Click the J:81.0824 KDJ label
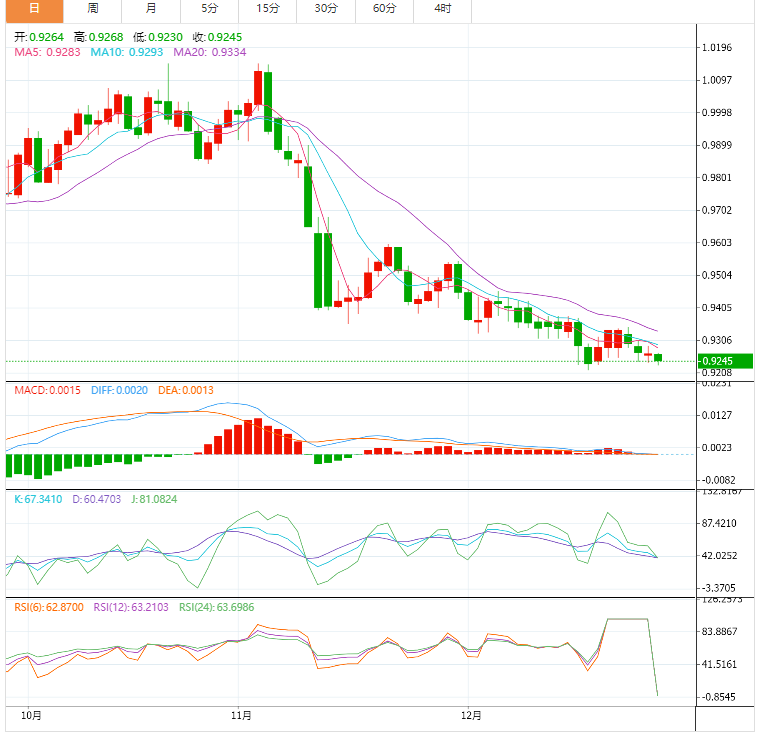Image resolution: width=763 pixels, height=740 pixels. [x=154, y=499]
